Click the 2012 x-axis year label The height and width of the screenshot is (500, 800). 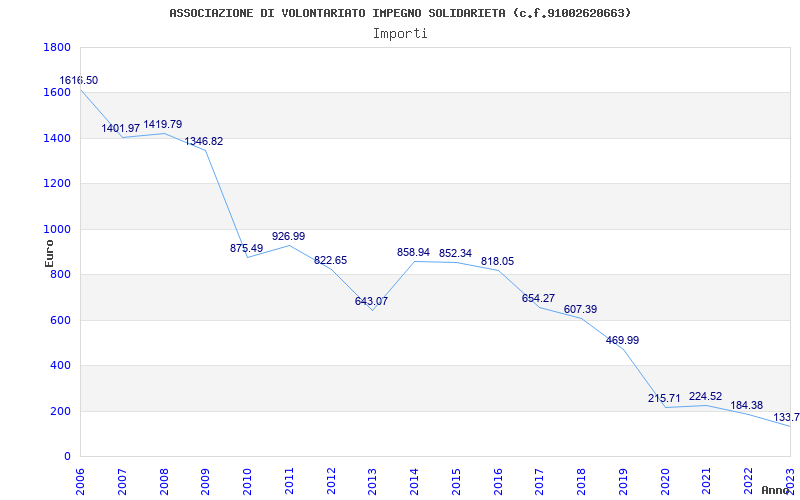coord(331,481)
